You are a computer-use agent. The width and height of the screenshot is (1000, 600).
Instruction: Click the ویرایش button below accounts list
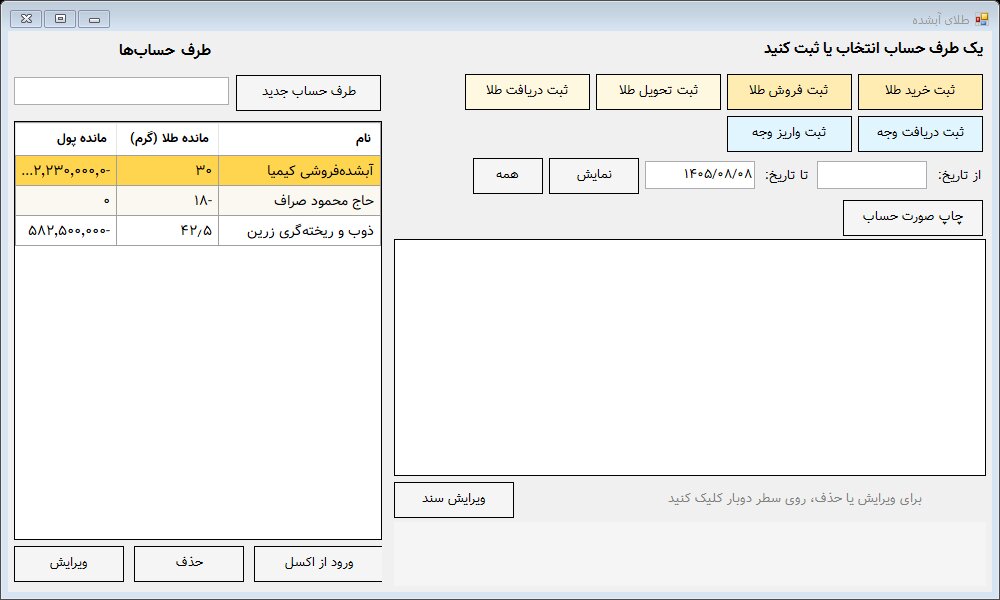(x=69, y=564)
